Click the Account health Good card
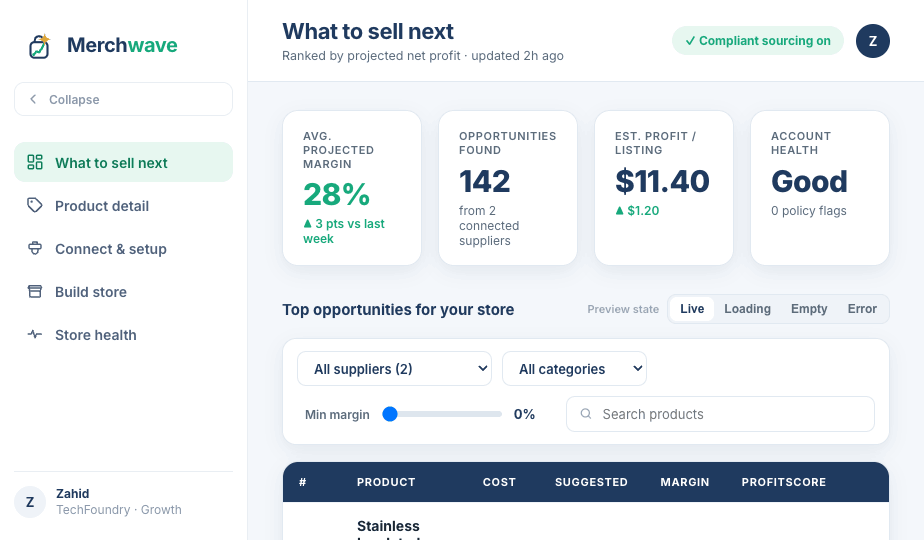924x540 pixels. [x=820, y=188]
